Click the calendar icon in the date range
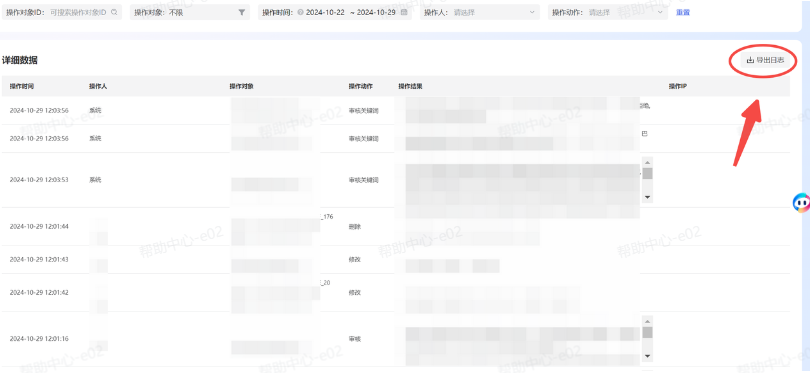Viewport: 810px width, 373px height. pos(404,12)
